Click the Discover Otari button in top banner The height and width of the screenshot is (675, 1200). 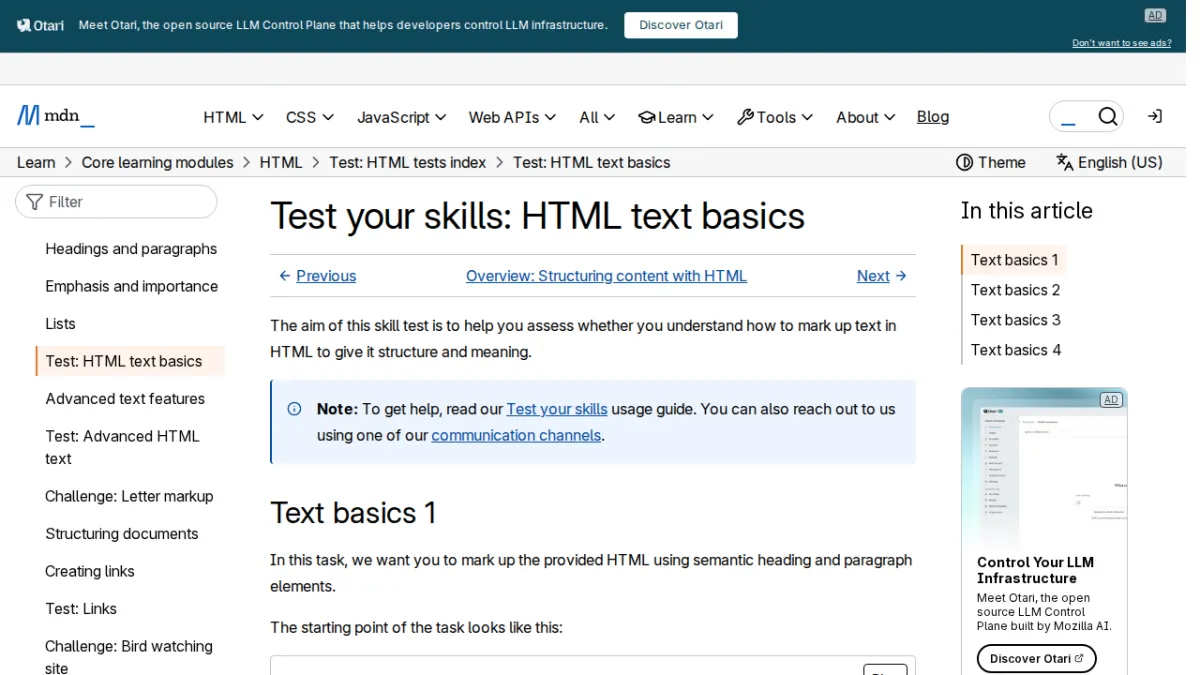[x=681, y=25]
